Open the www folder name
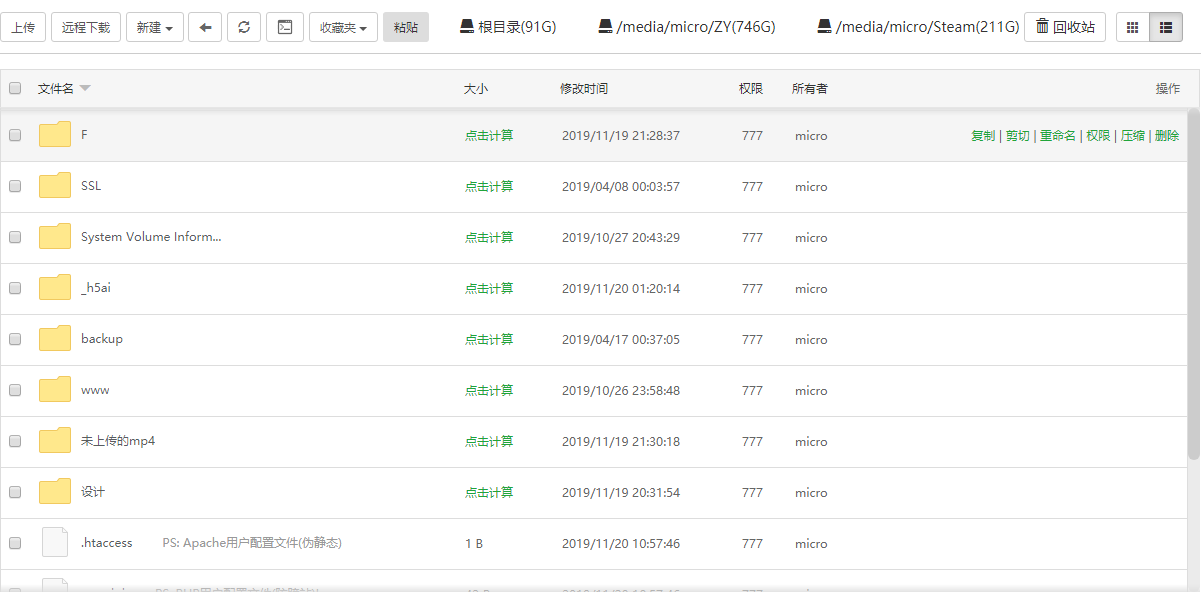Image resolution: width=1201 pixels, height=594 pixels. pos(95,390)
